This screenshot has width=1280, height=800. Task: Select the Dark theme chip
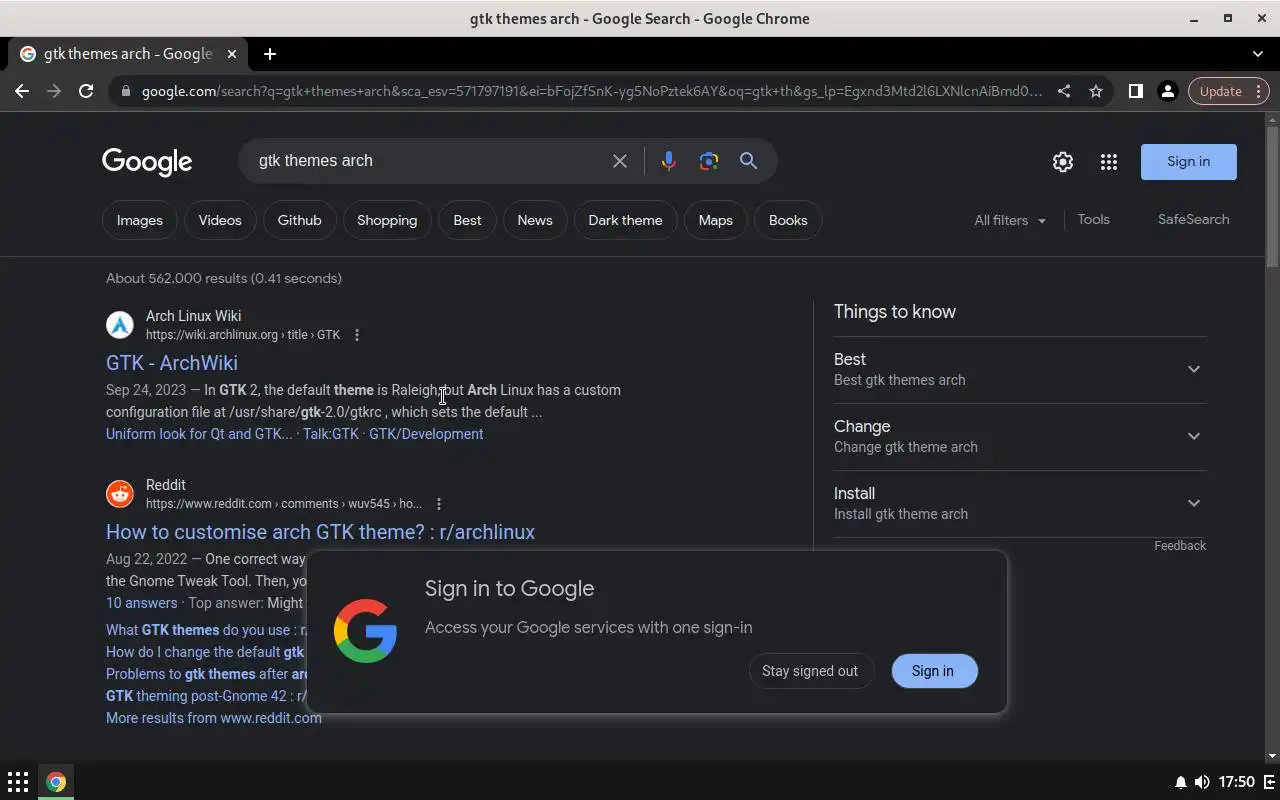pos(625,220)
